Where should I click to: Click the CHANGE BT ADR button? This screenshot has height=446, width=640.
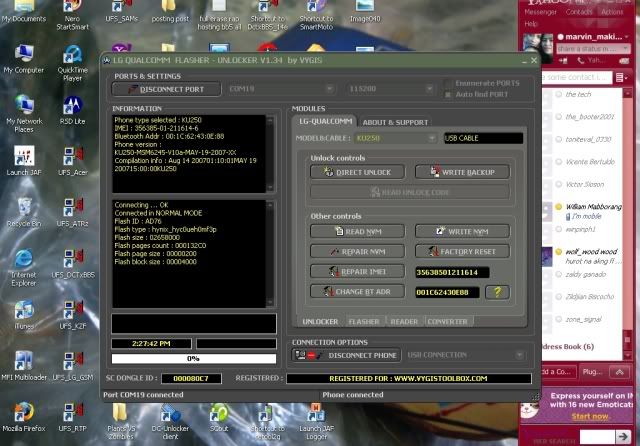[358, 291]
